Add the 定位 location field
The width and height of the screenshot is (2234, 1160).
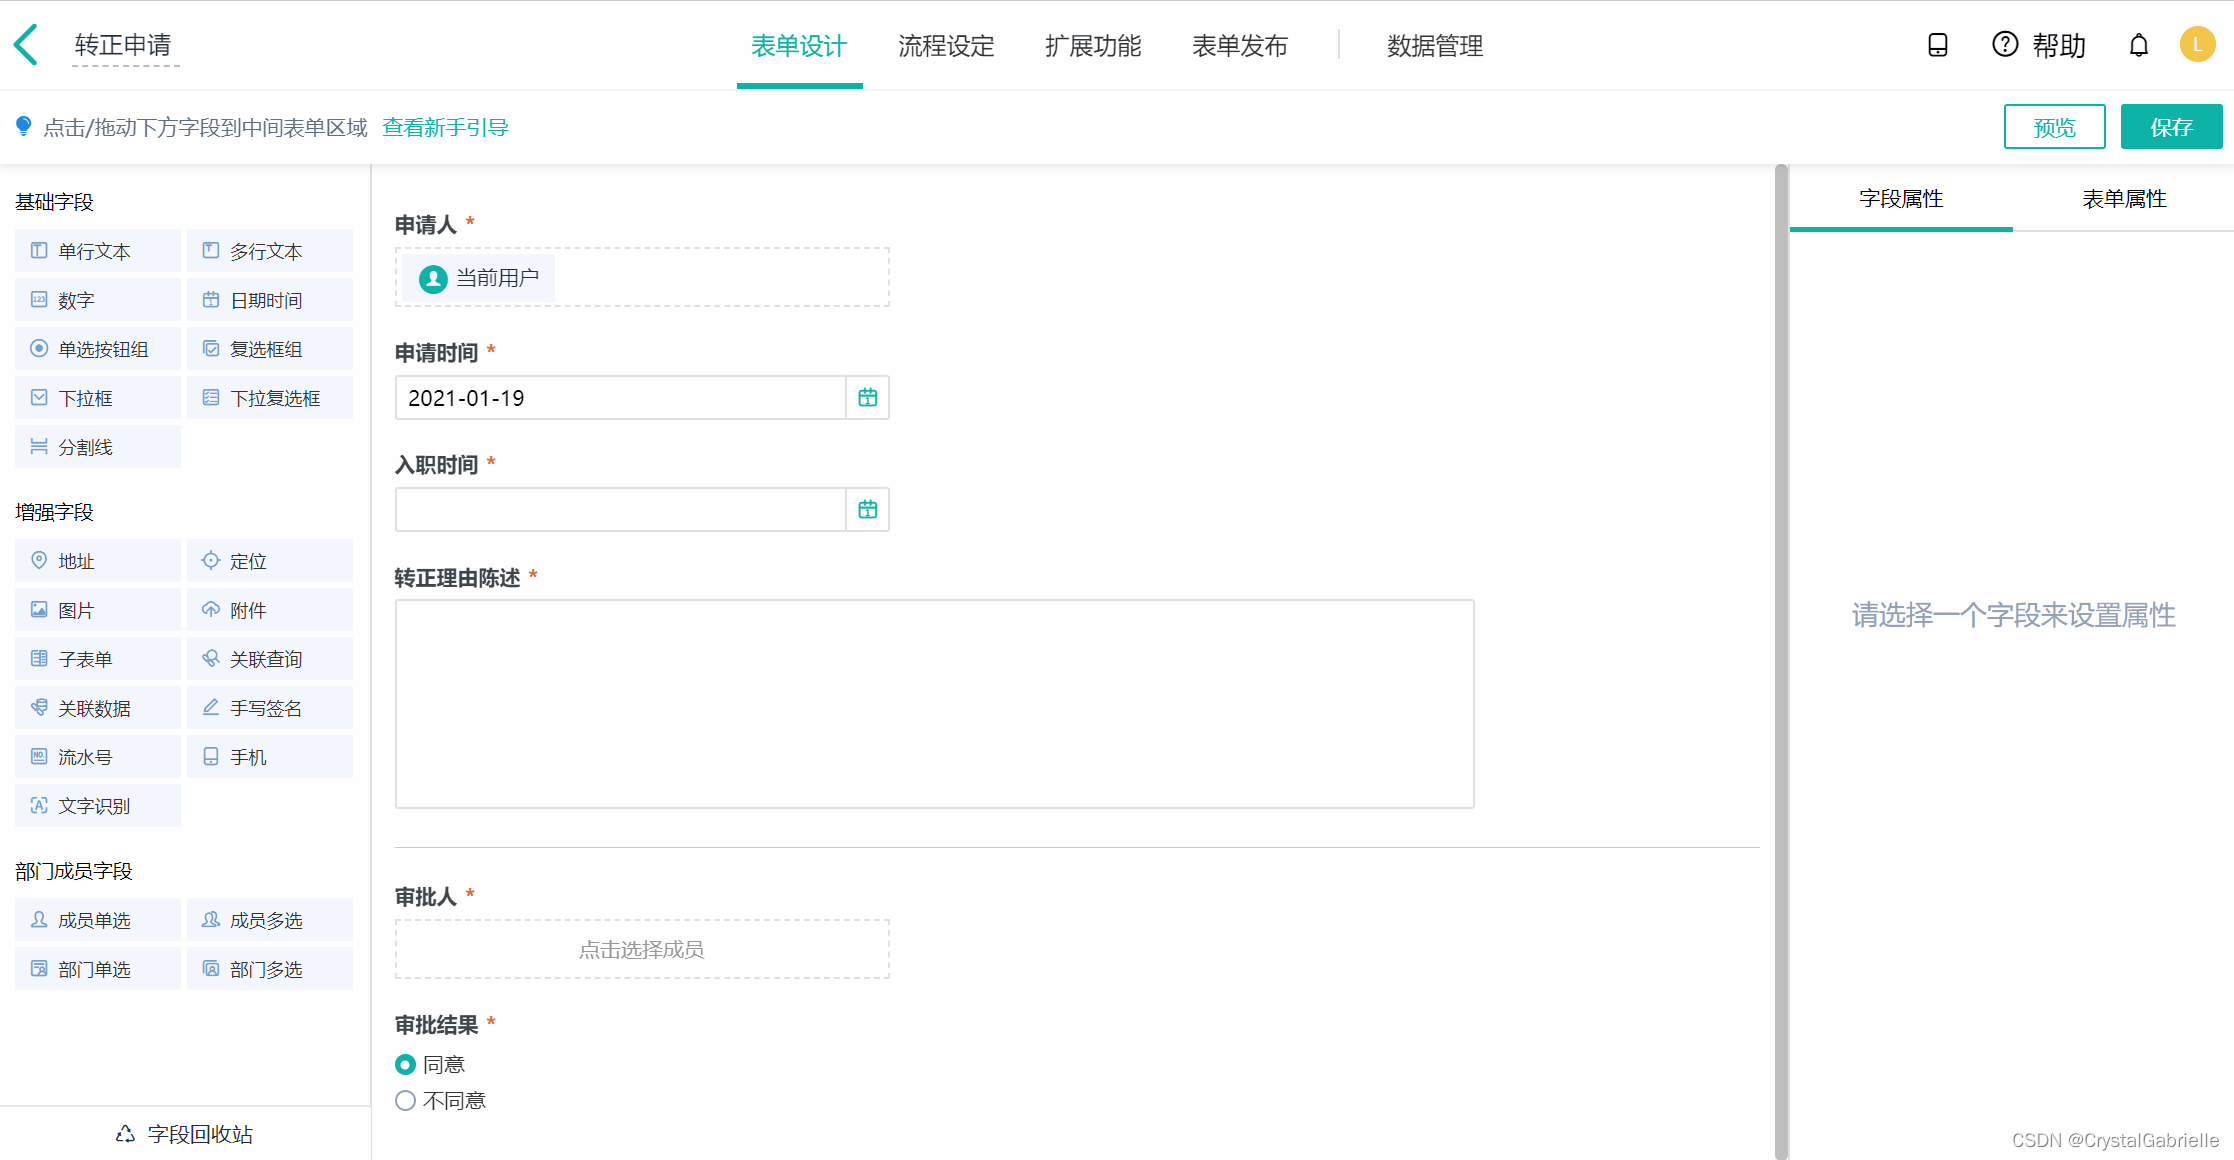pos(269,561)
